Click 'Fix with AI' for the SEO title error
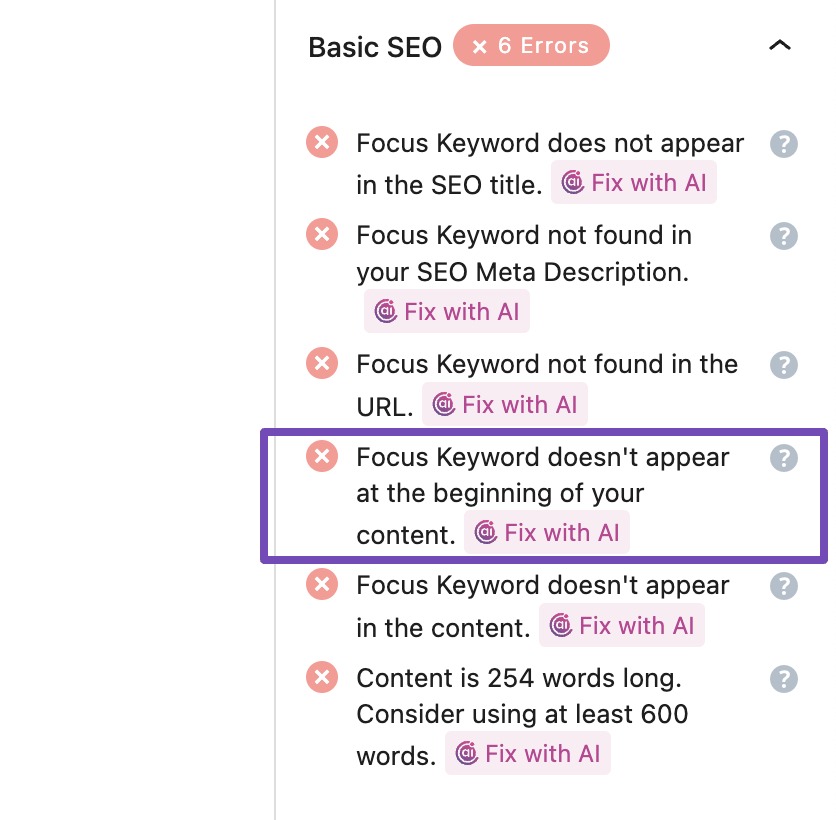Image resolution: width=836 pixels, height=820 pixels. (x=634, y=182)
